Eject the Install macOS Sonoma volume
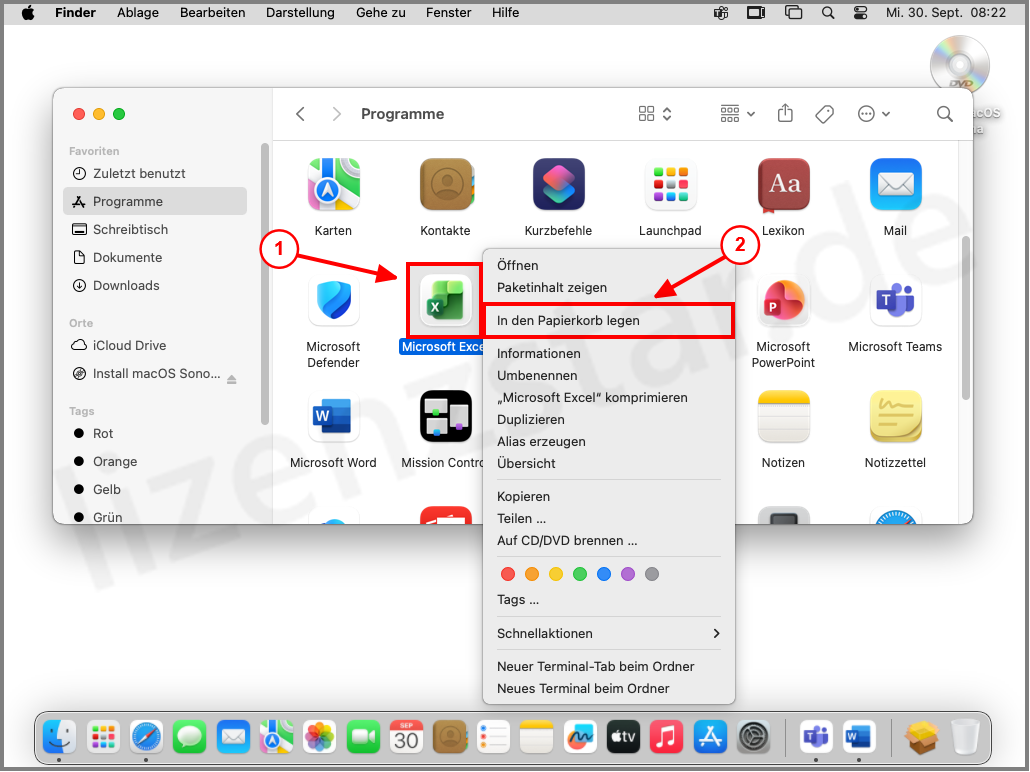This screenshot has height=772, width=1030. (x=232, y=379)
